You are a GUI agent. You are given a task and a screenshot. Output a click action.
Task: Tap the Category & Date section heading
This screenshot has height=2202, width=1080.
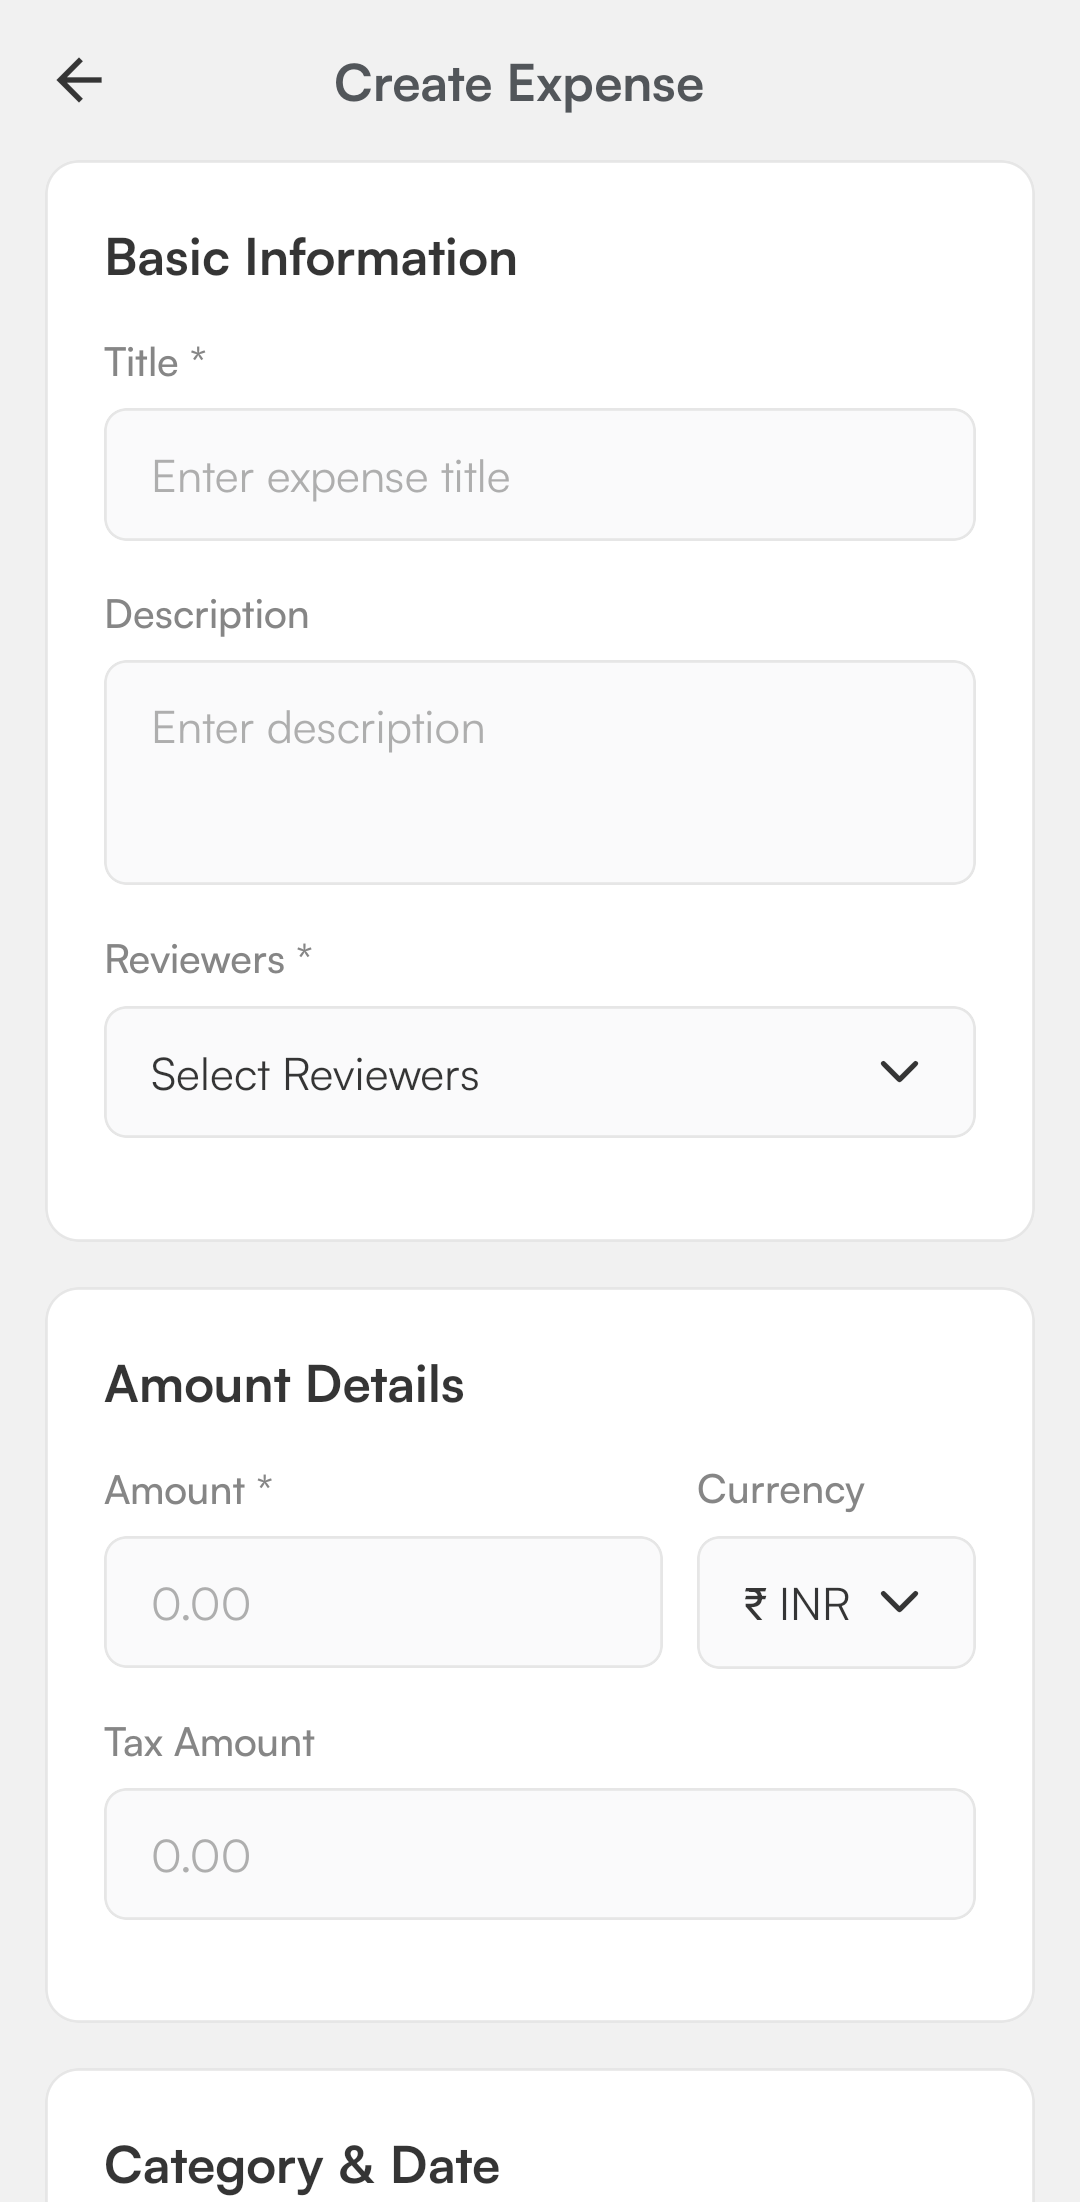point(302,2166)
